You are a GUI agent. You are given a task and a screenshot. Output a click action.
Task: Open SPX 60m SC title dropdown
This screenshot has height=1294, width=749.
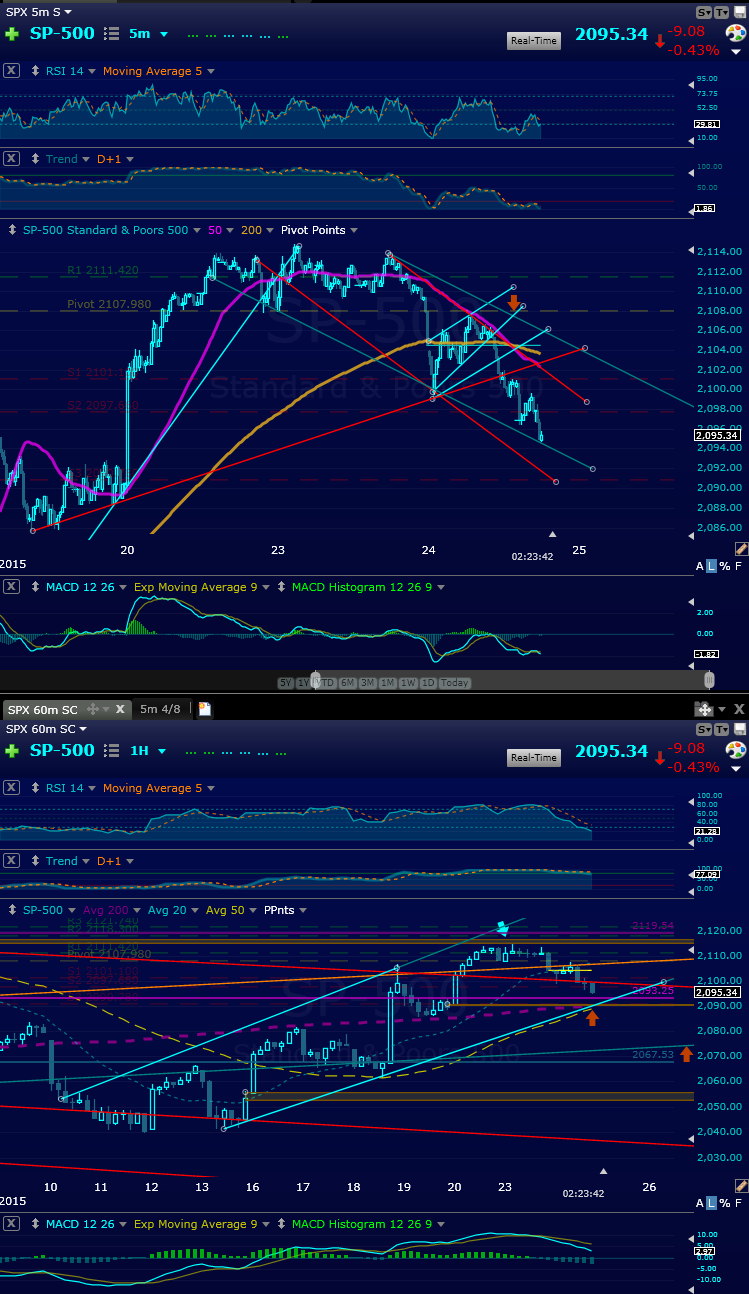tap(84, 729)
